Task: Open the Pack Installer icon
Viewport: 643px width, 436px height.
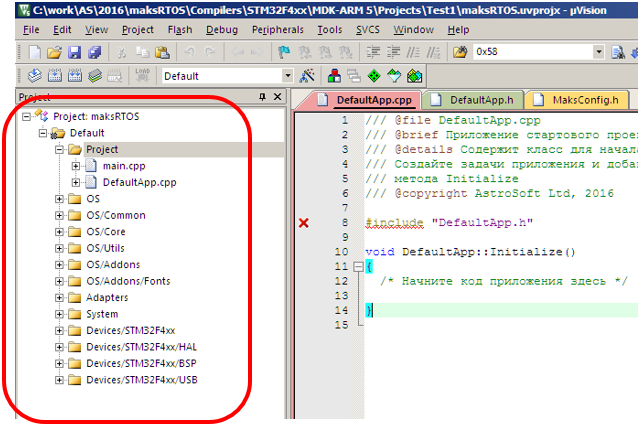Action: pyautogui.click(x=414, y=76)
